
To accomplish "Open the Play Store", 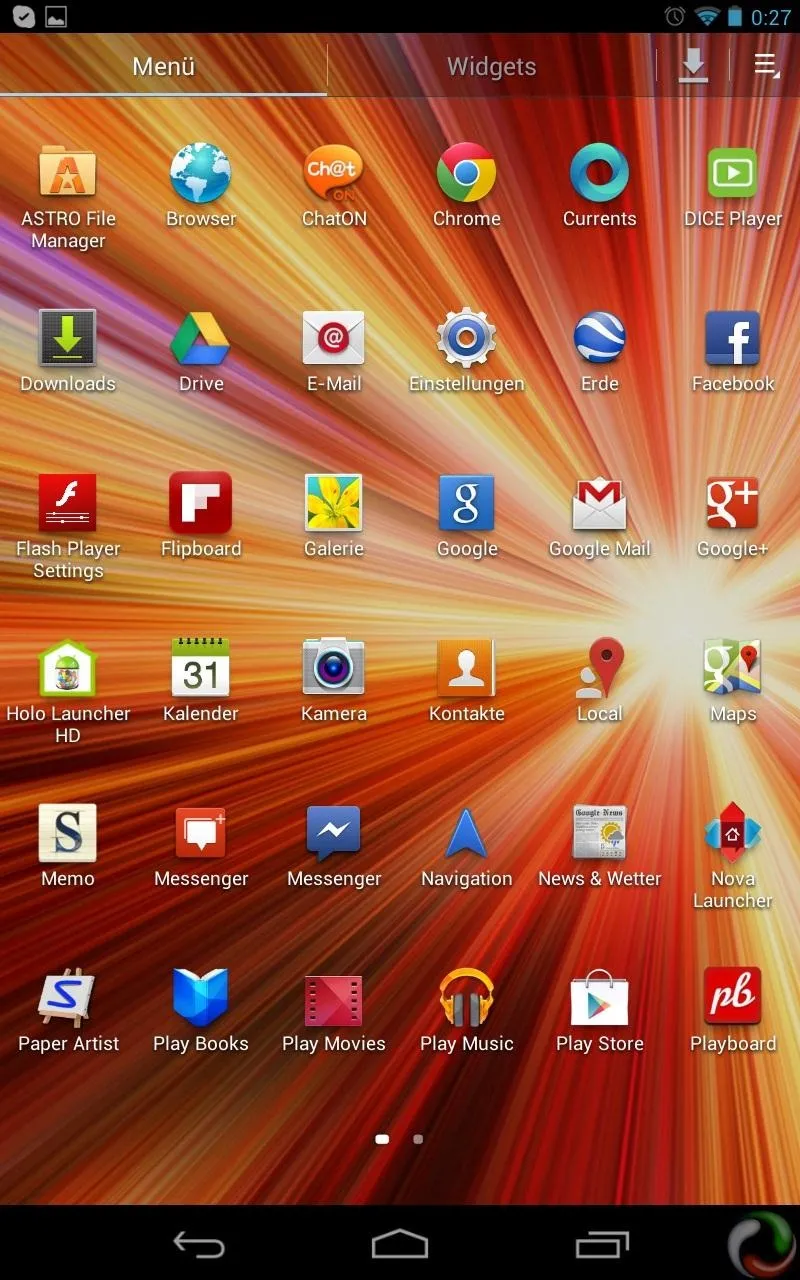I will (600, 1010).
